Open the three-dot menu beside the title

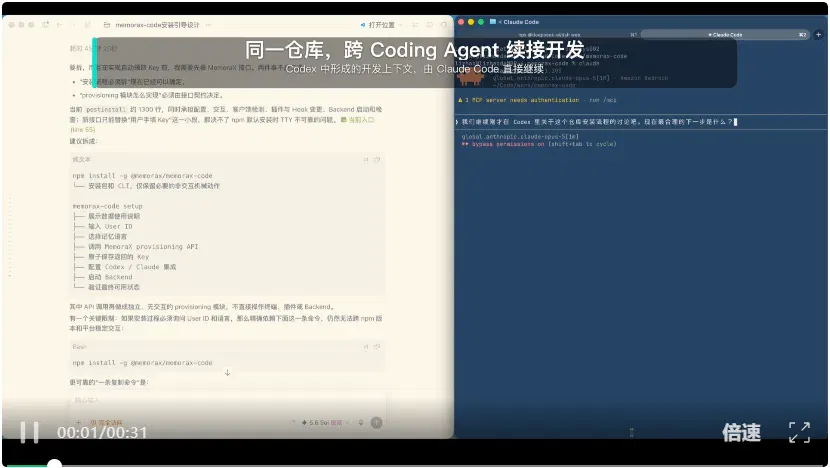[209, 25]
